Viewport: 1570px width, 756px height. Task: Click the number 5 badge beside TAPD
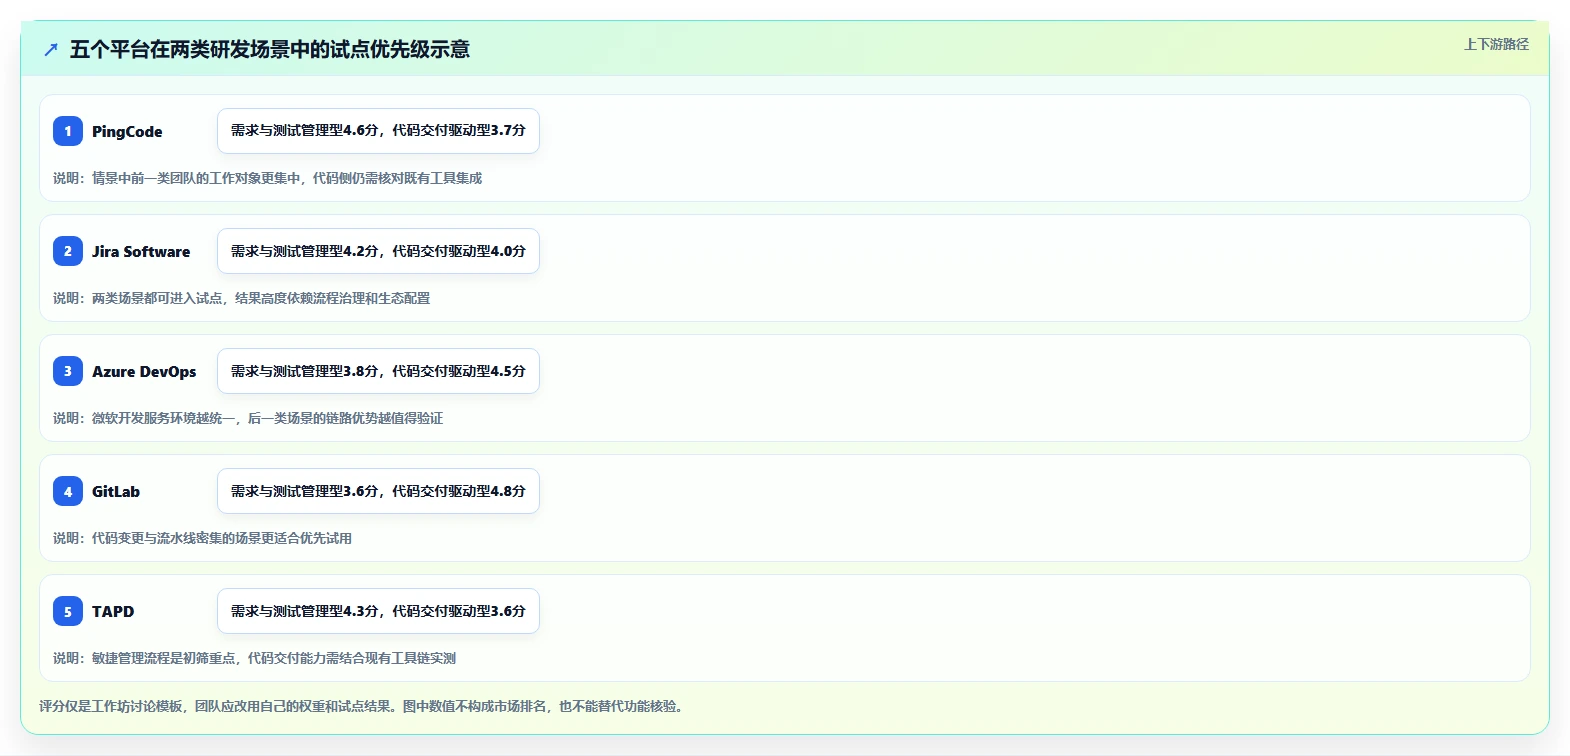[x=68, y=611]
